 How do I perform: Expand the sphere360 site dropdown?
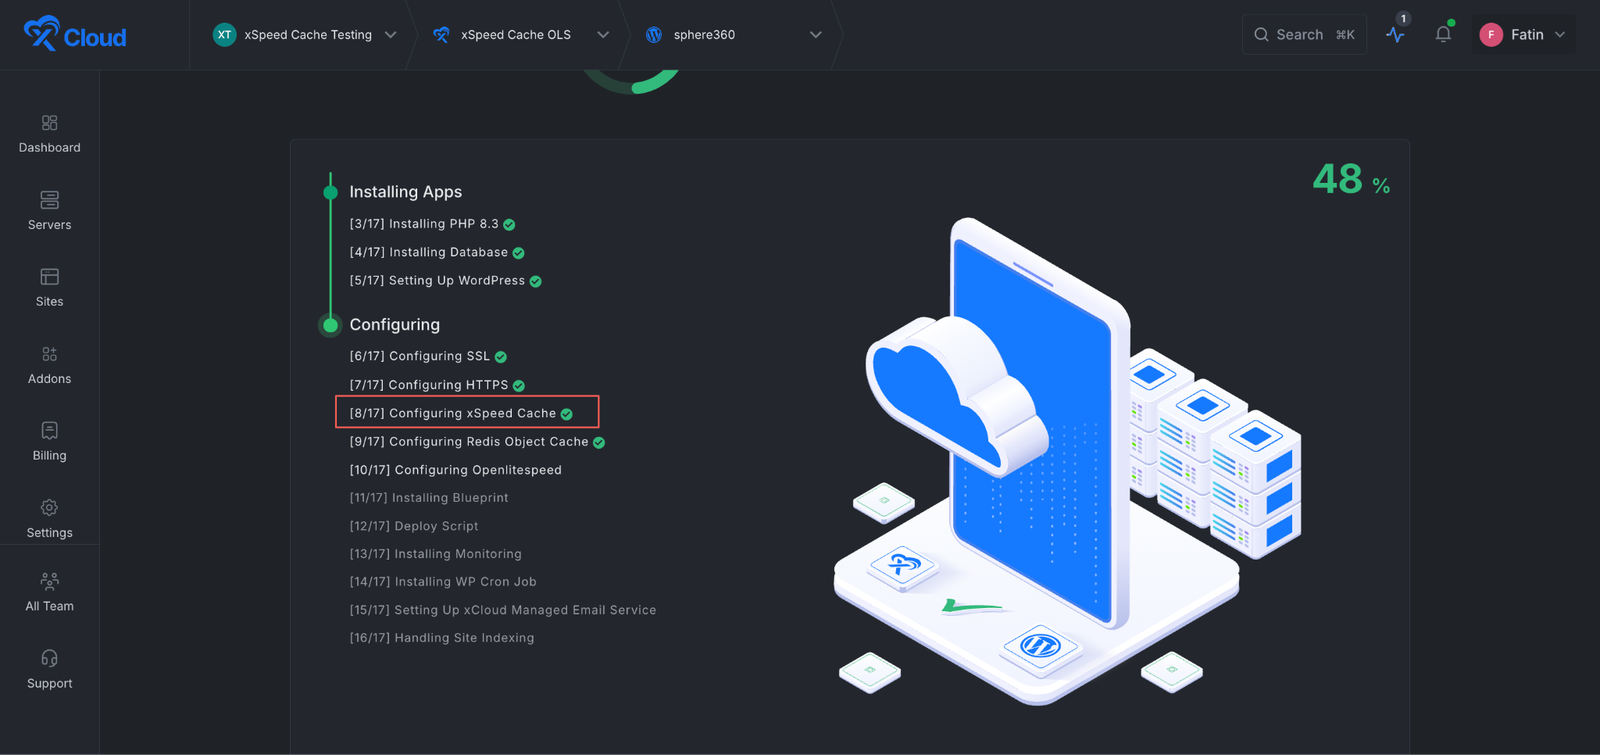point(816,35)
